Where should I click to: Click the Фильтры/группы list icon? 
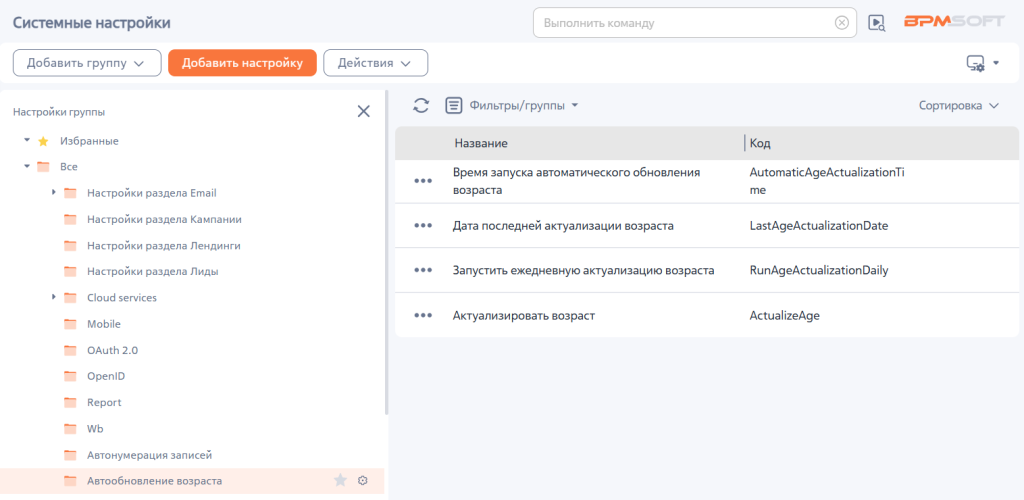coord(454,105)
